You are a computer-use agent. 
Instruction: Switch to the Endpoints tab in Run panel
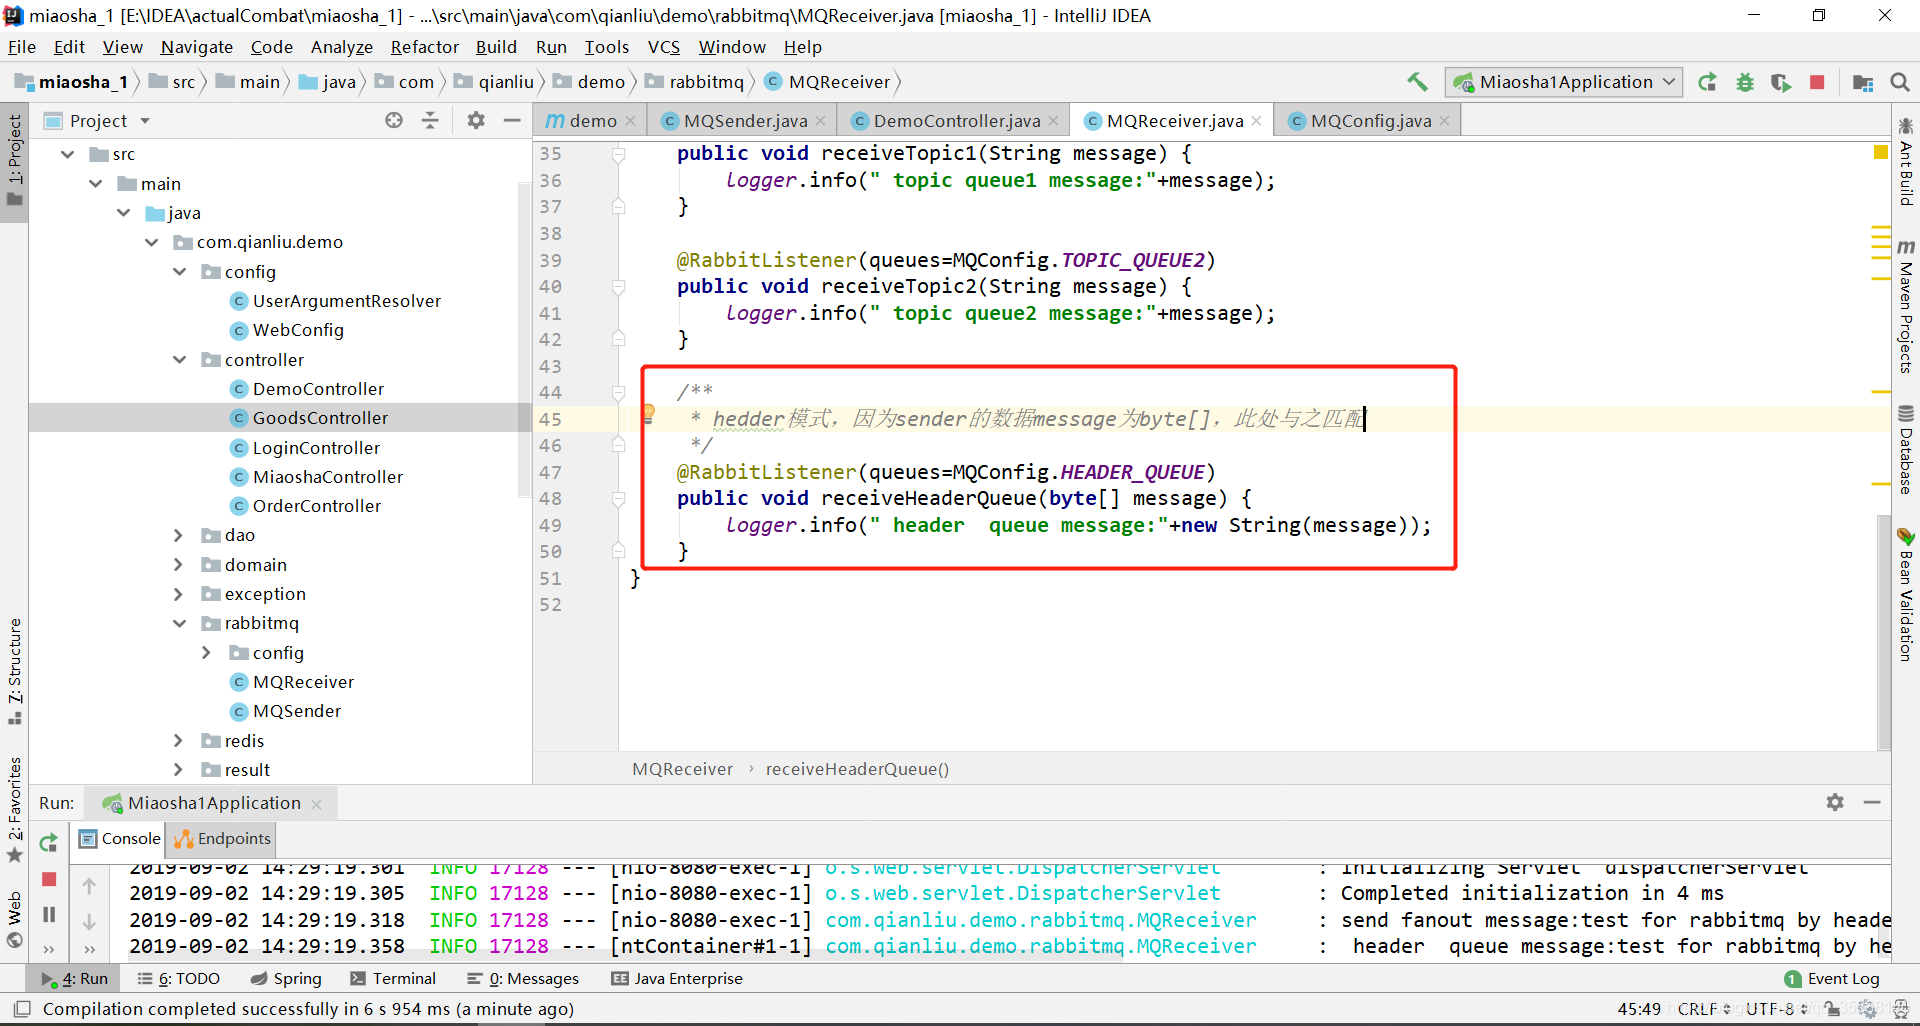[x=223, y=839]
